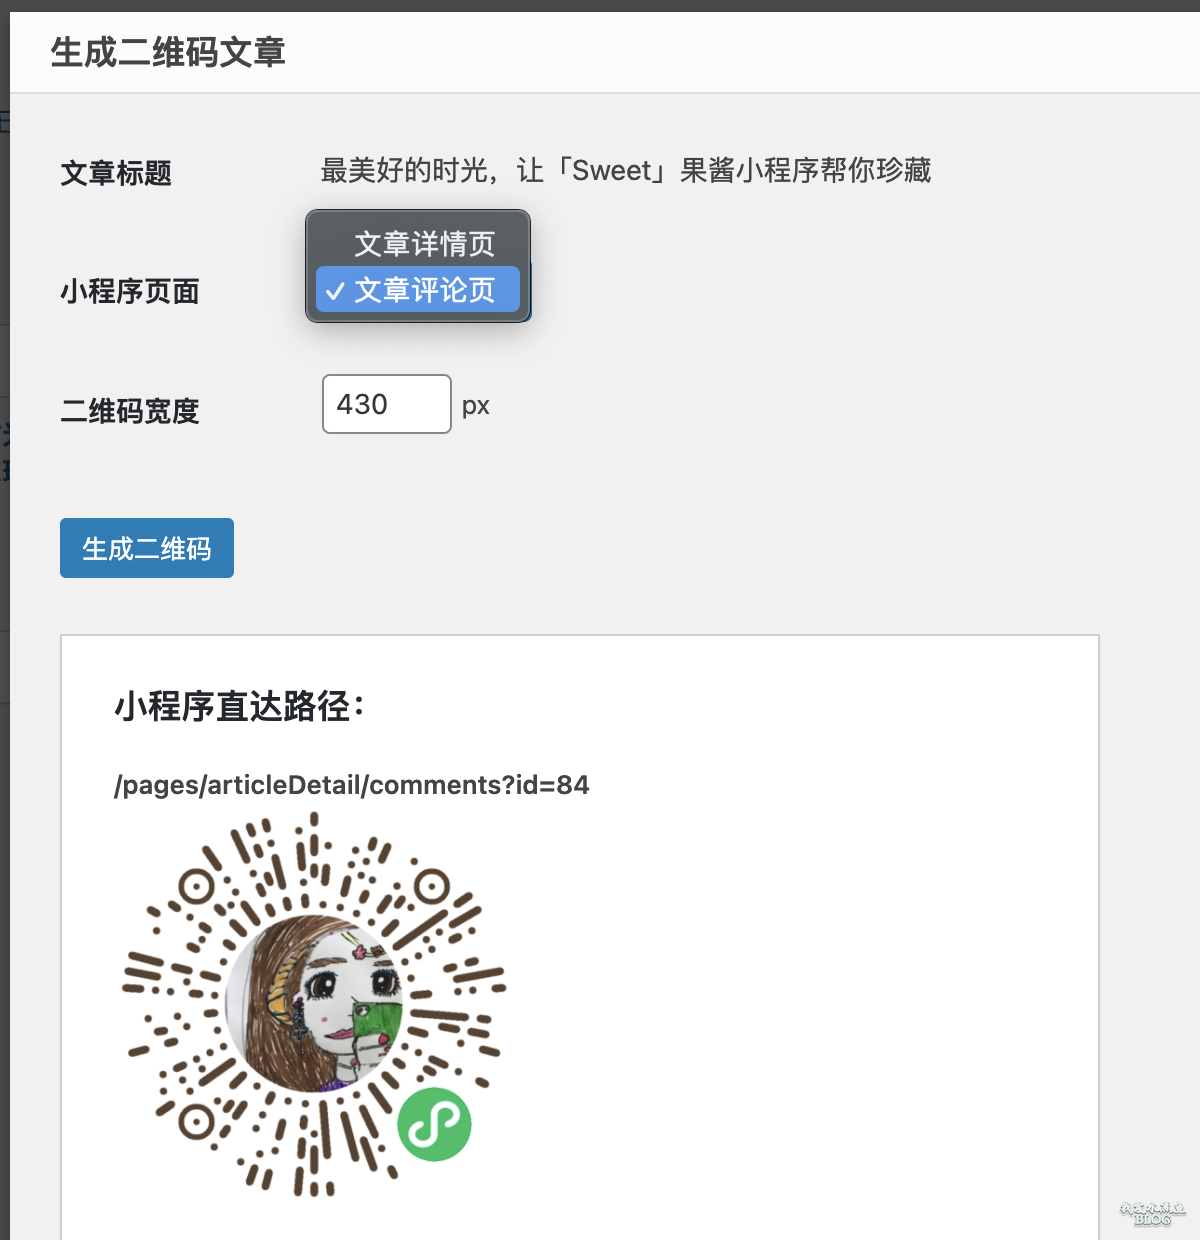The image size is (1200, 1240).
Task: Click the 文章标题 field label
Action: [x=116, y=173]
